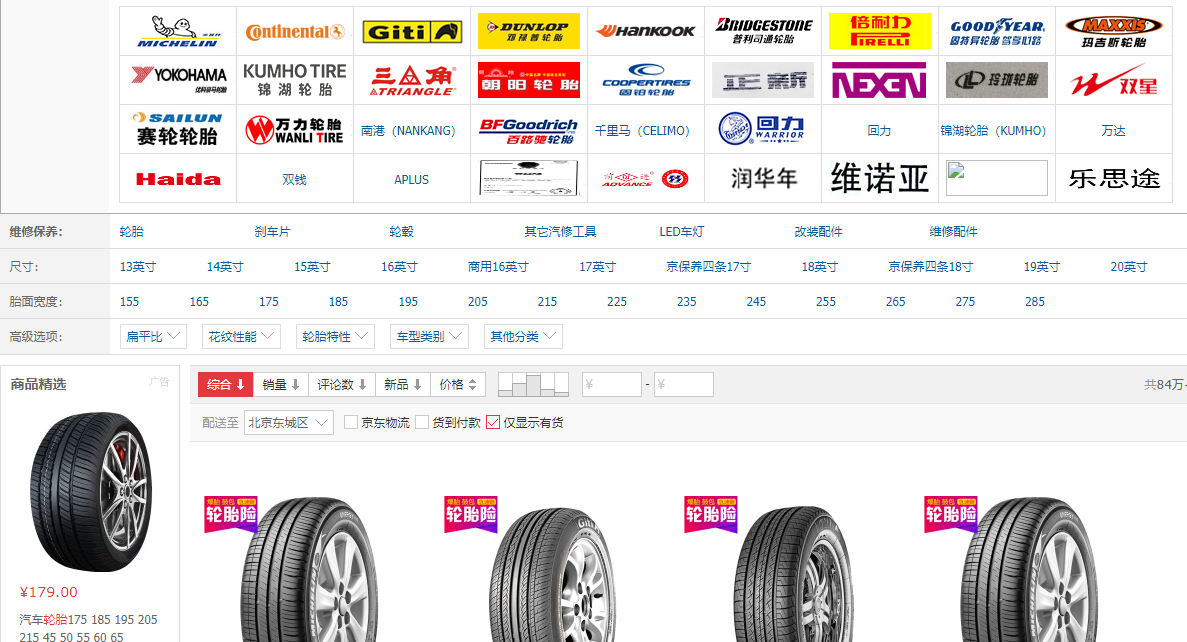Enable the 京东物流 checkbox
The image size is (1187, 642).
click(350, 422)
